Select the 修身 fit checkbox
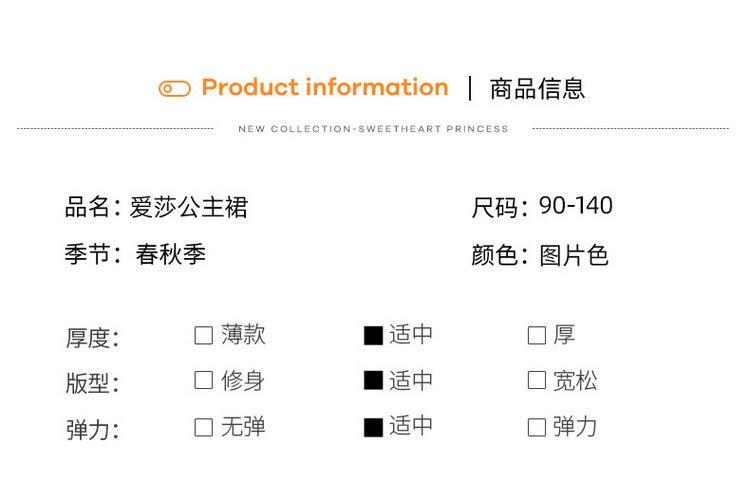Screen dimensions: 750x482 tap(204, 380)
